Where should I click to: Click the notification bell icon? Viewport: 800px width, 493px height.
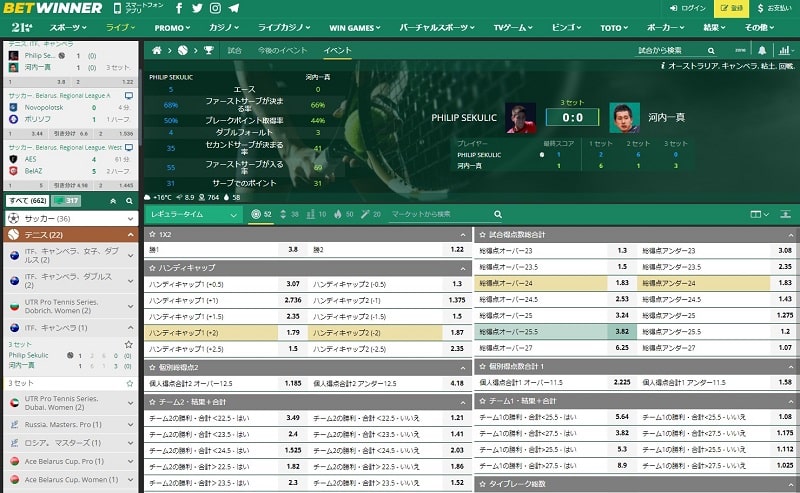[762, 50]
